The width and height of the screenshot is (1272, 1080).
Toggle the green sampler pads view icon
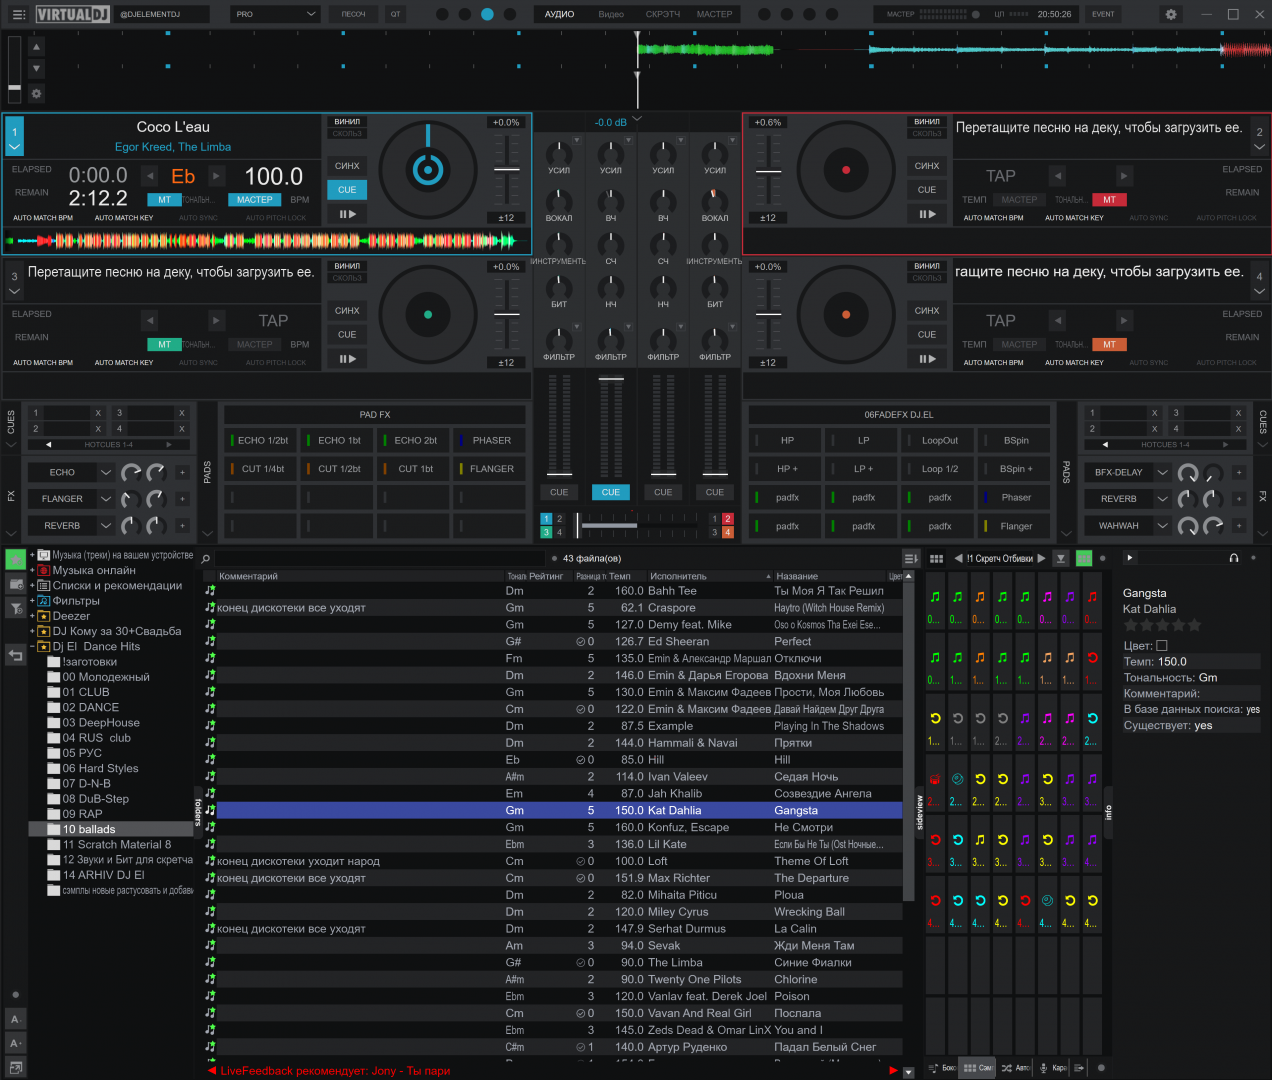click(1084, 559)
